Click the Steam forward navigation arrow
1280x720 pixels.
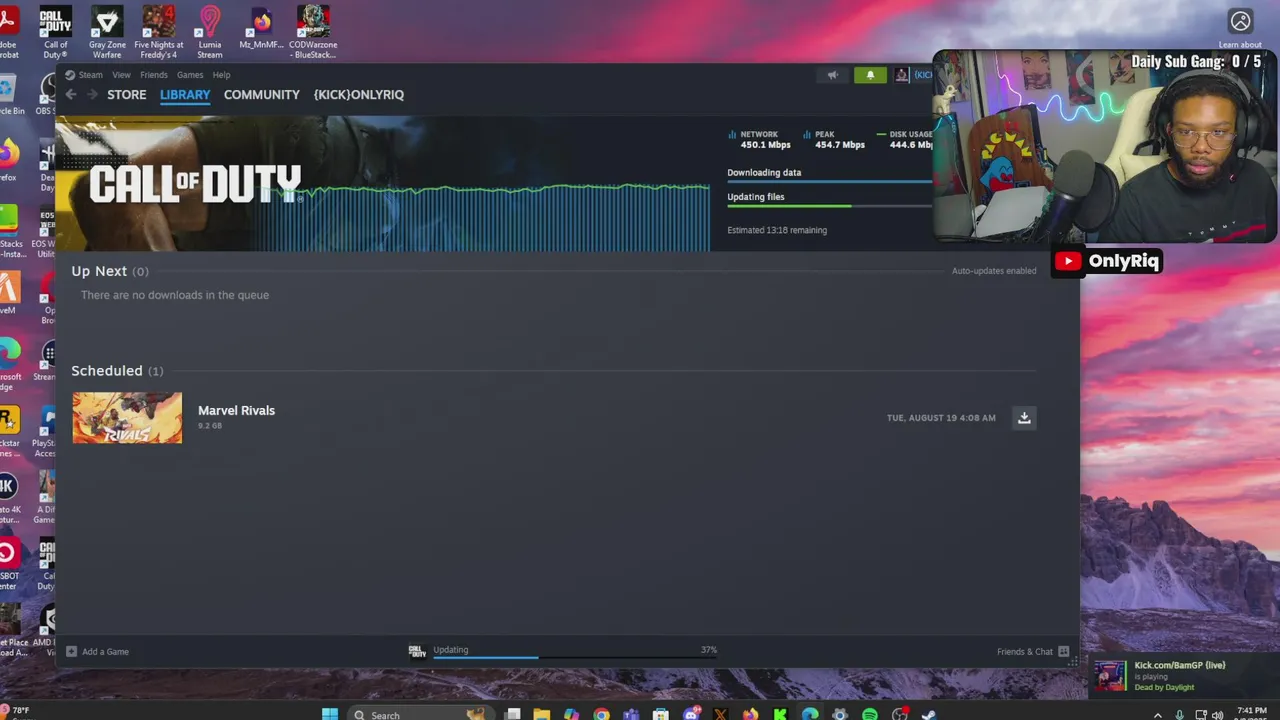(x=92, y=94)
